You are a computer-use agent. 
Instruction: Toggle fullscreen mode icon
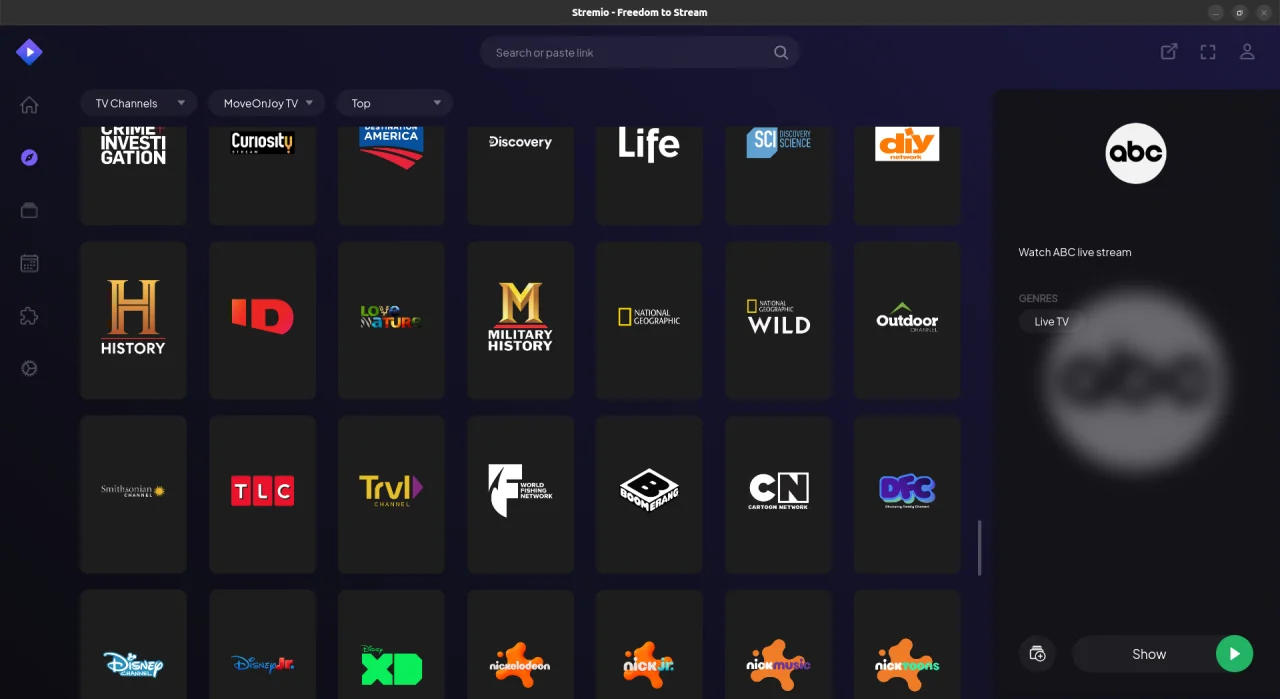1208,52
